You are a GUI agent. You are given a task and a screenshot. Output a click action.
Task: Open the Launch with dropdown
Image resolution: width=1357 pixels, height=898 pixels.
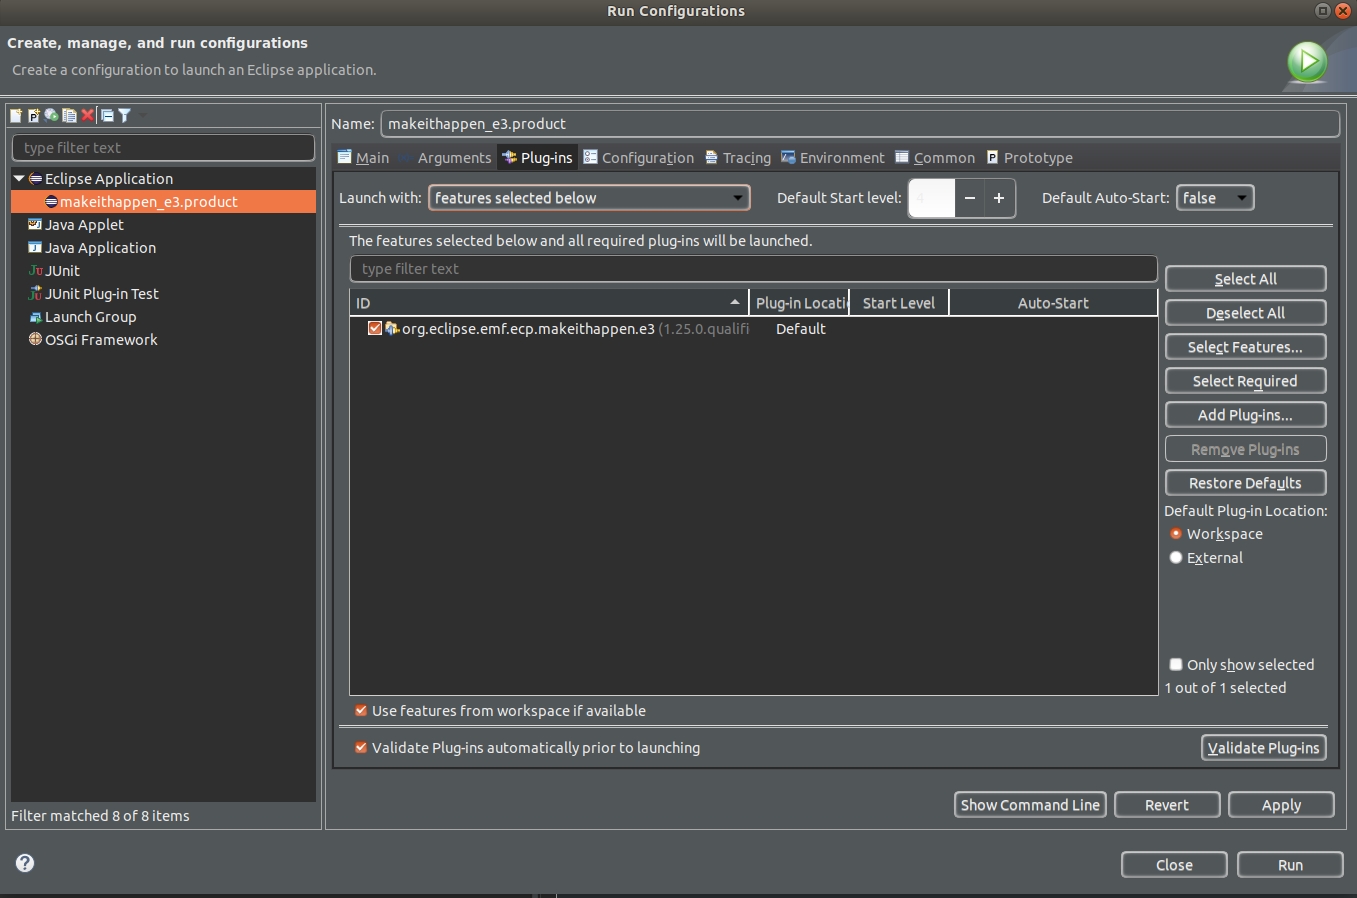tap(589, 198)
